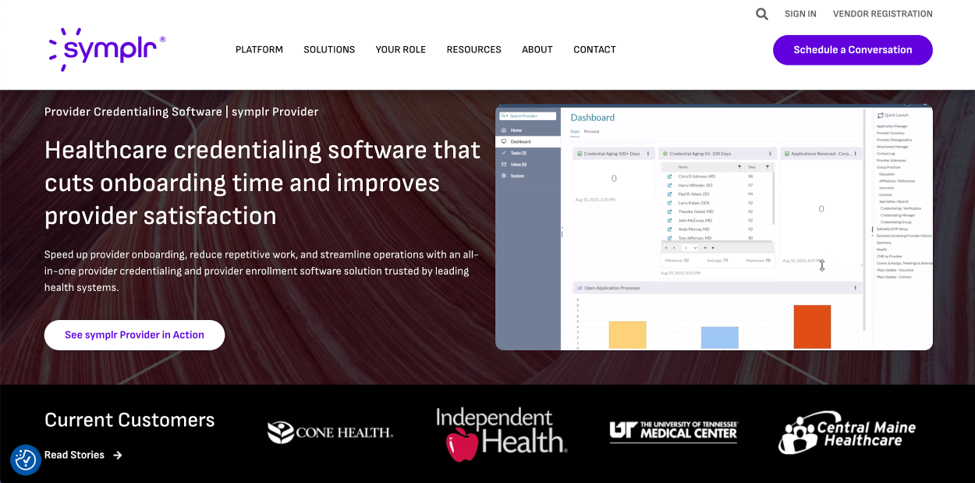
Task: Click the orange bar in the chart
Action: 812,327
